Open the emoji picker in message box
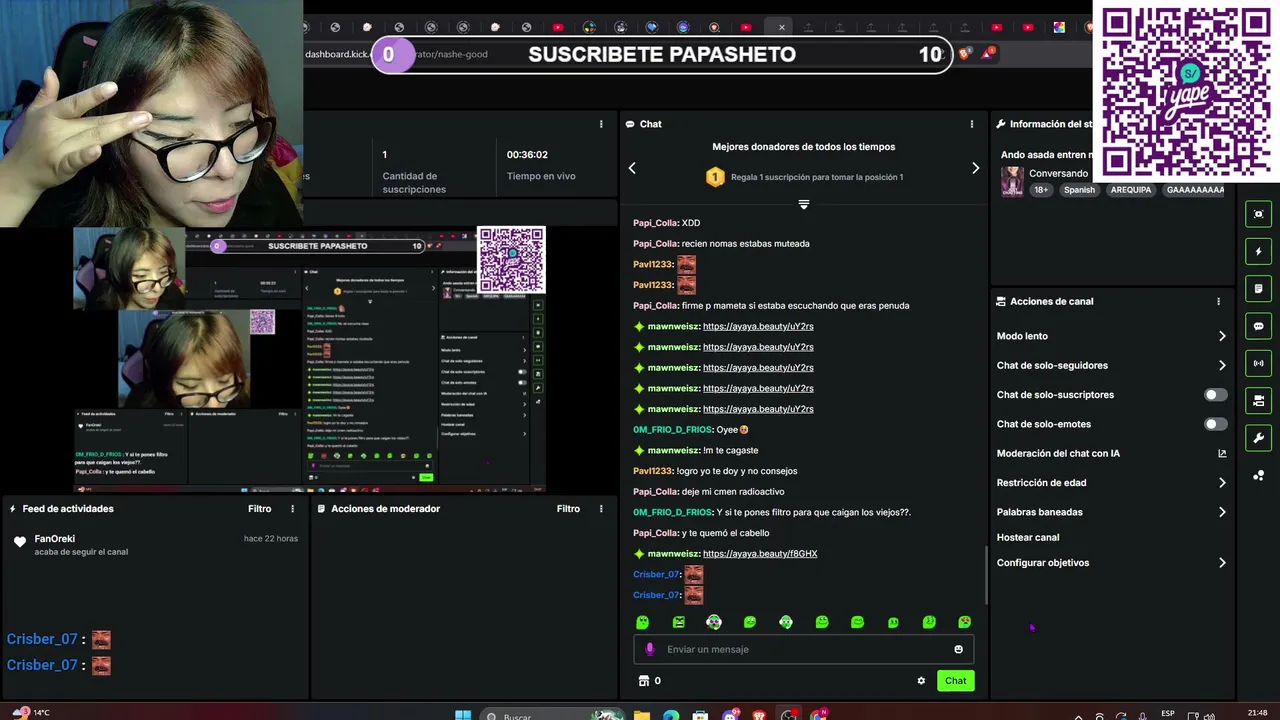Viewport: 1280px width, 720px height. pyautogui.click(x=958, y=649)
